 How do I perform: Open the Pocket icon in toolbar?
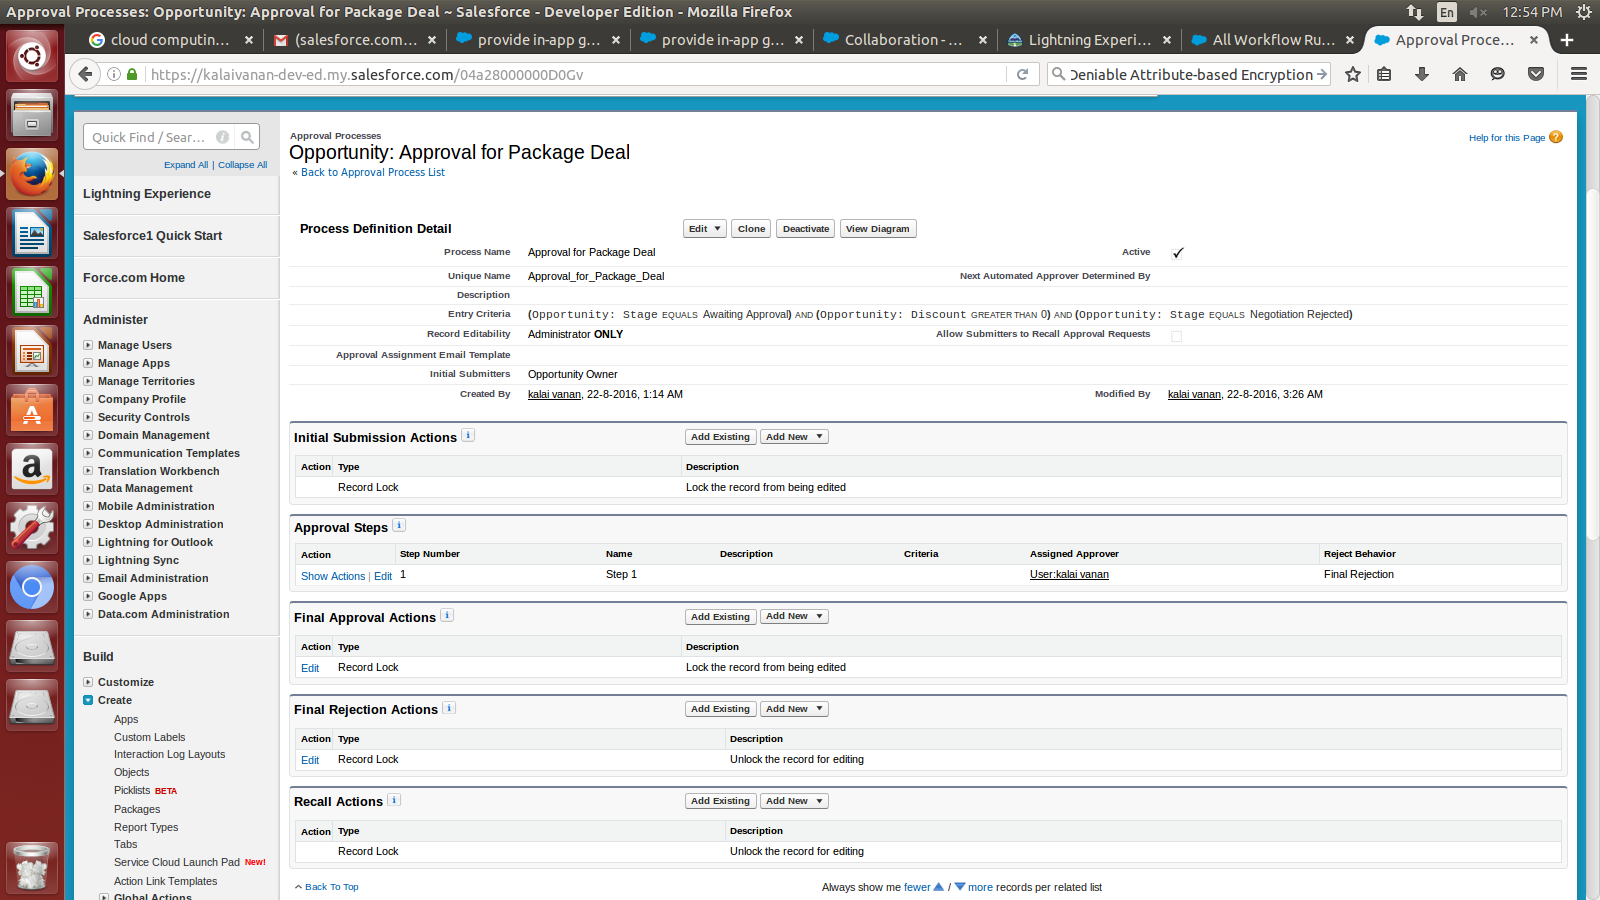coord(1536,74)
